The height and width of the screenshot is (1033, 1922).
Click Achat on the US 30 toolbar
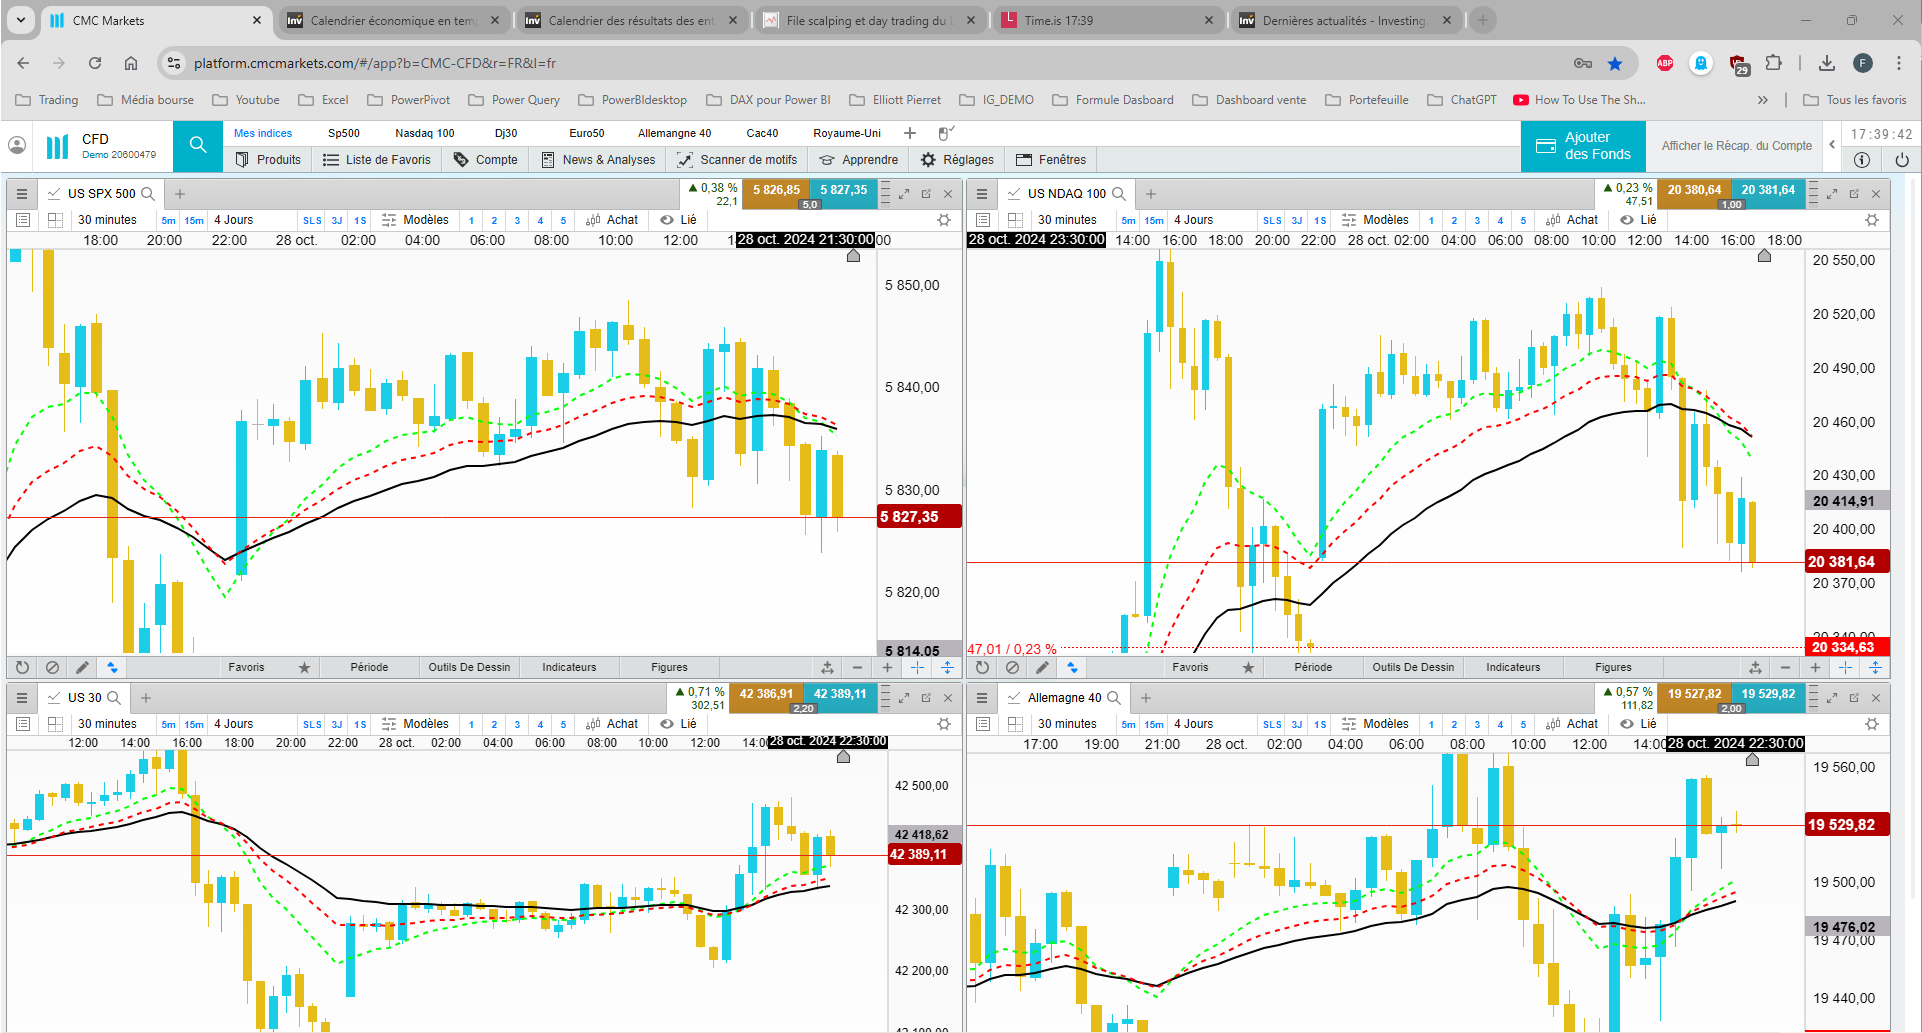point(612,724)
